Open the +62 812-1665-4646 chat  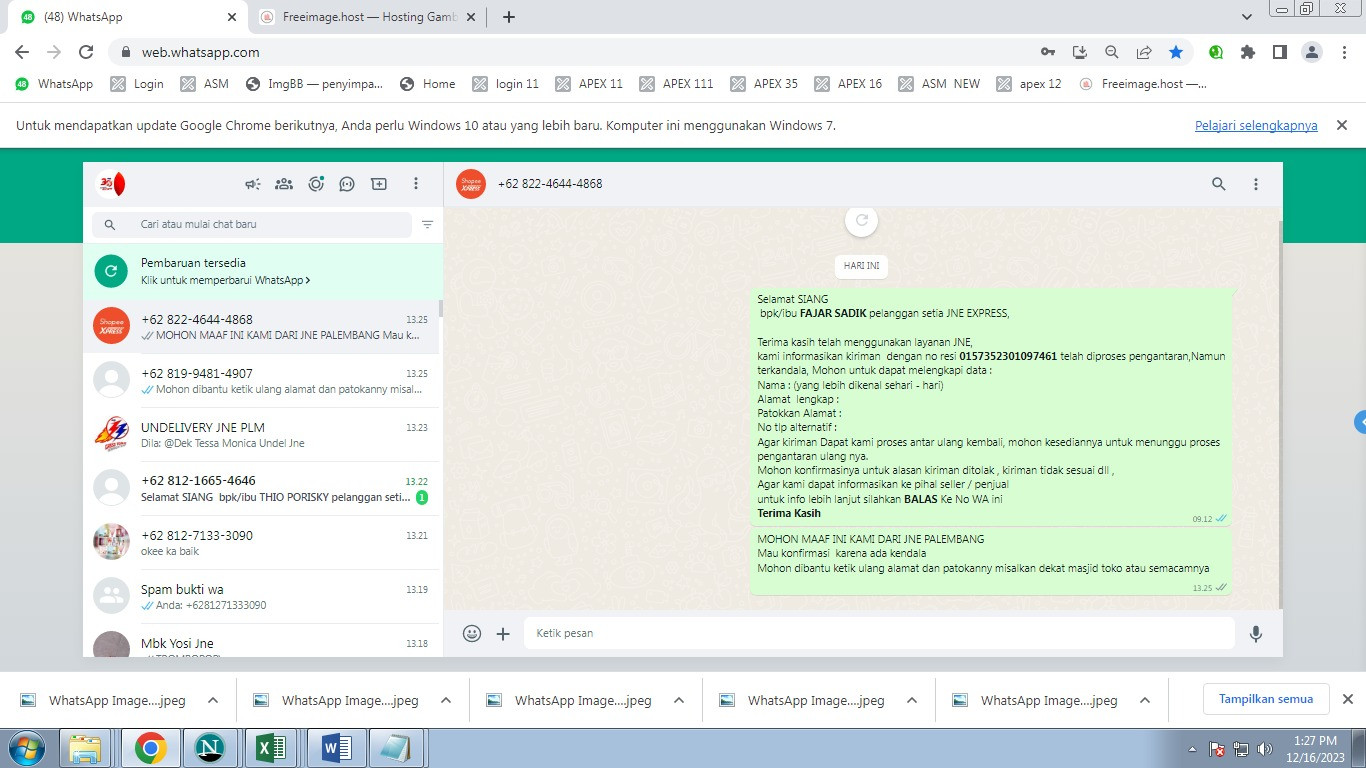pyautogui.click(x=262, y=489)
